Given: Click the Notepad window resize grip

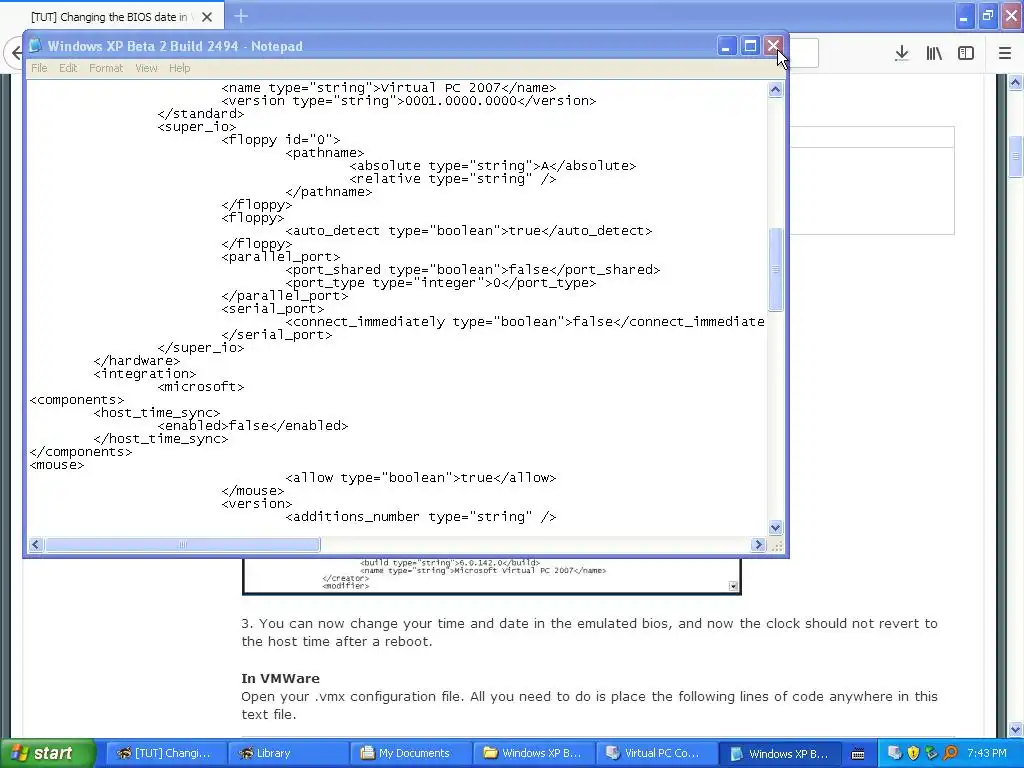Looking at the screenshot, I should click(x=776, y=545).
